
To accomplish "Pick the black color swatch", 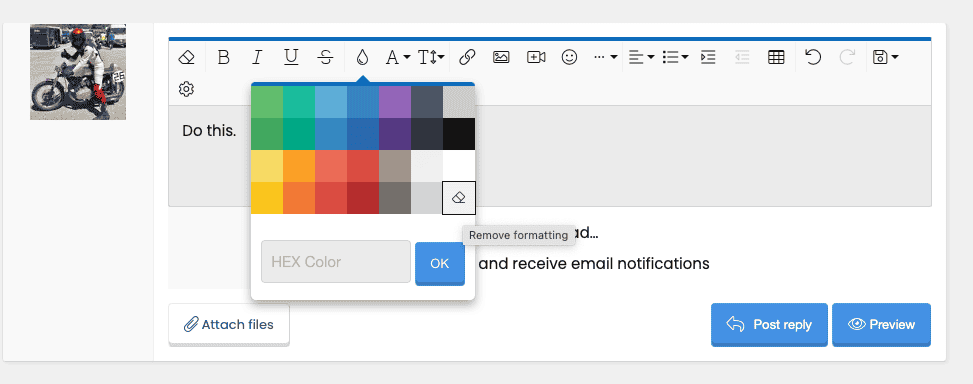I will [459, 134].
